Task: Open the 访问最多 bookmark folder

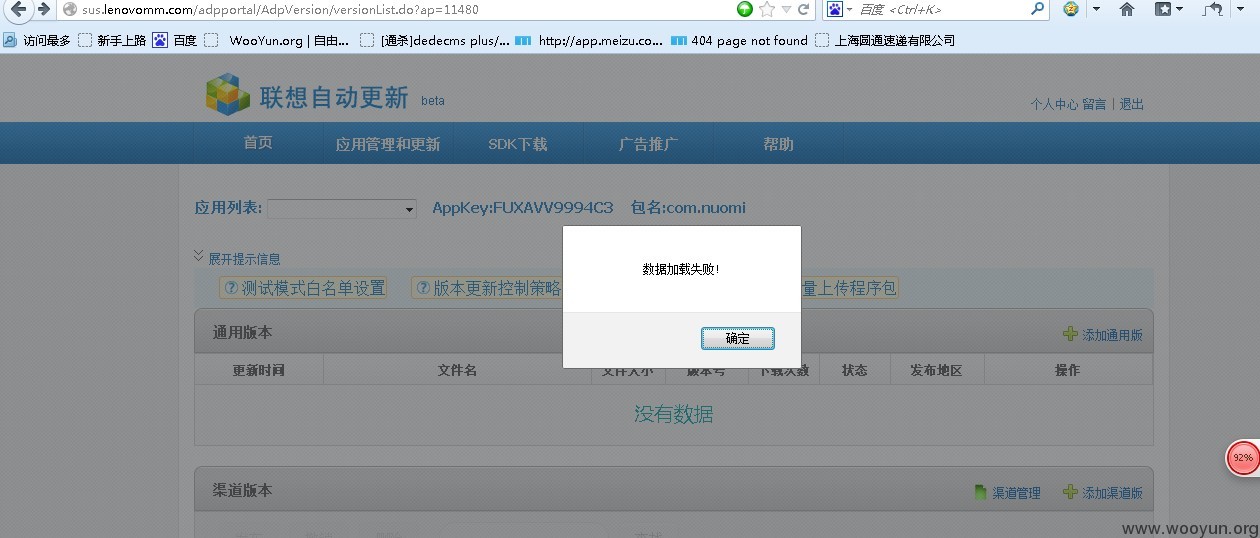Action: [36, 40]
